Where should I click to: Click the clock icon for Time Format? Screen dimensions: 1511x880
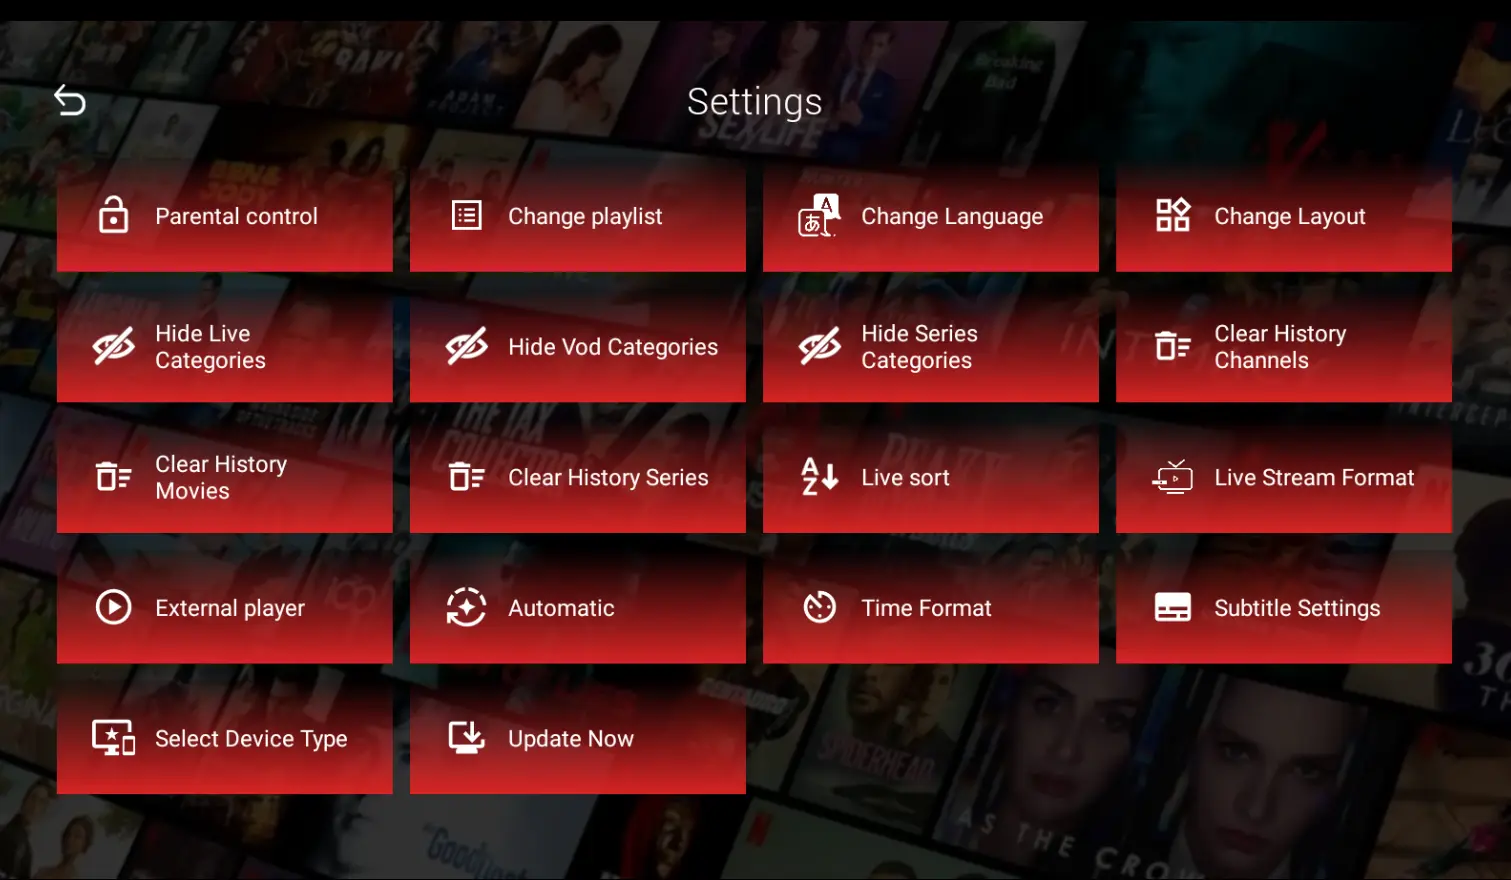tap(820, 607)
